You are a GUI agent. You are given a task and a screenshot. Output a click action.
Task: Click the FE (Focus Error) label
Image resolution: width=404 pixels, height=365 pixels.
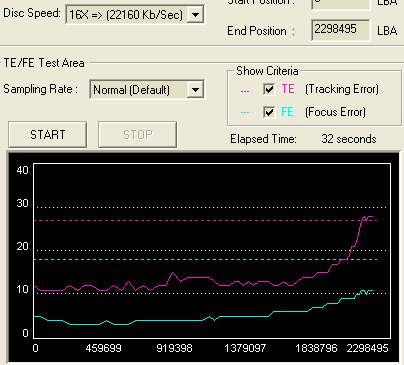click(323, 112)
